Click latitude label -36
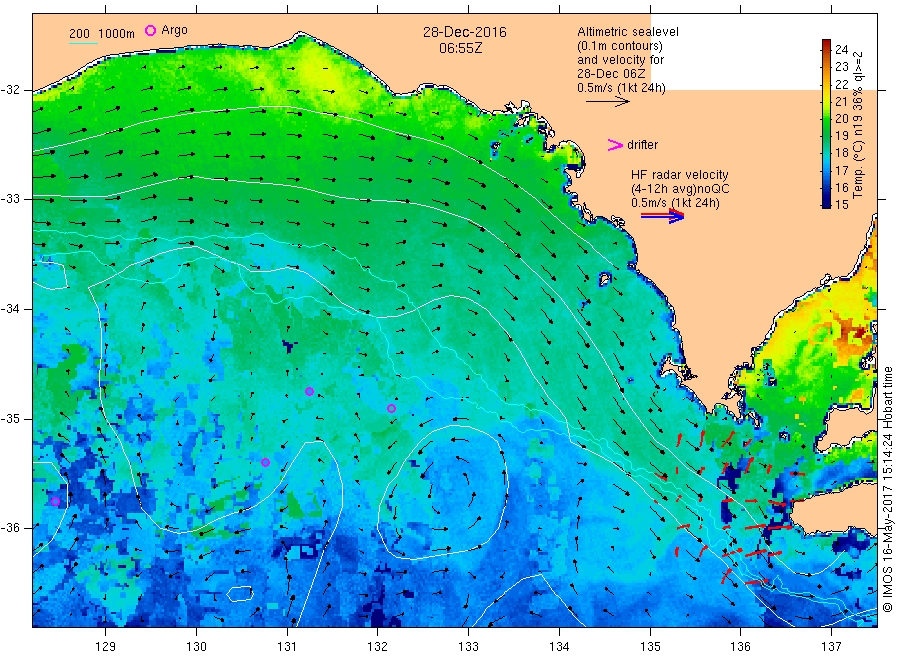900x660 pixels. [x=10, y=527]
